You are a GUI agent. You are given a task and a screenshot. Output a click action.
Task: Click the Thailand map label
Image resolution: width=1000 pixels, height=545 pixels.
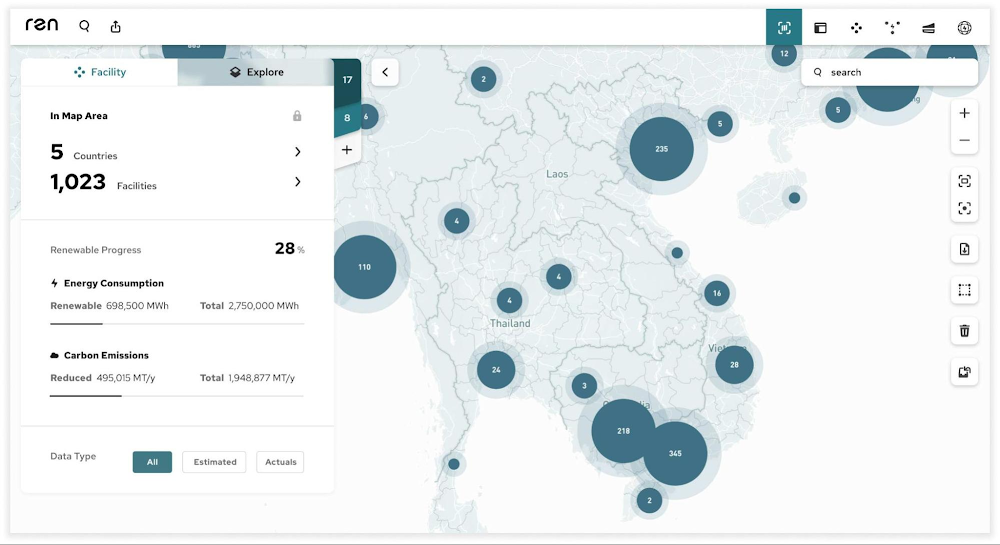tap(510, 323)
